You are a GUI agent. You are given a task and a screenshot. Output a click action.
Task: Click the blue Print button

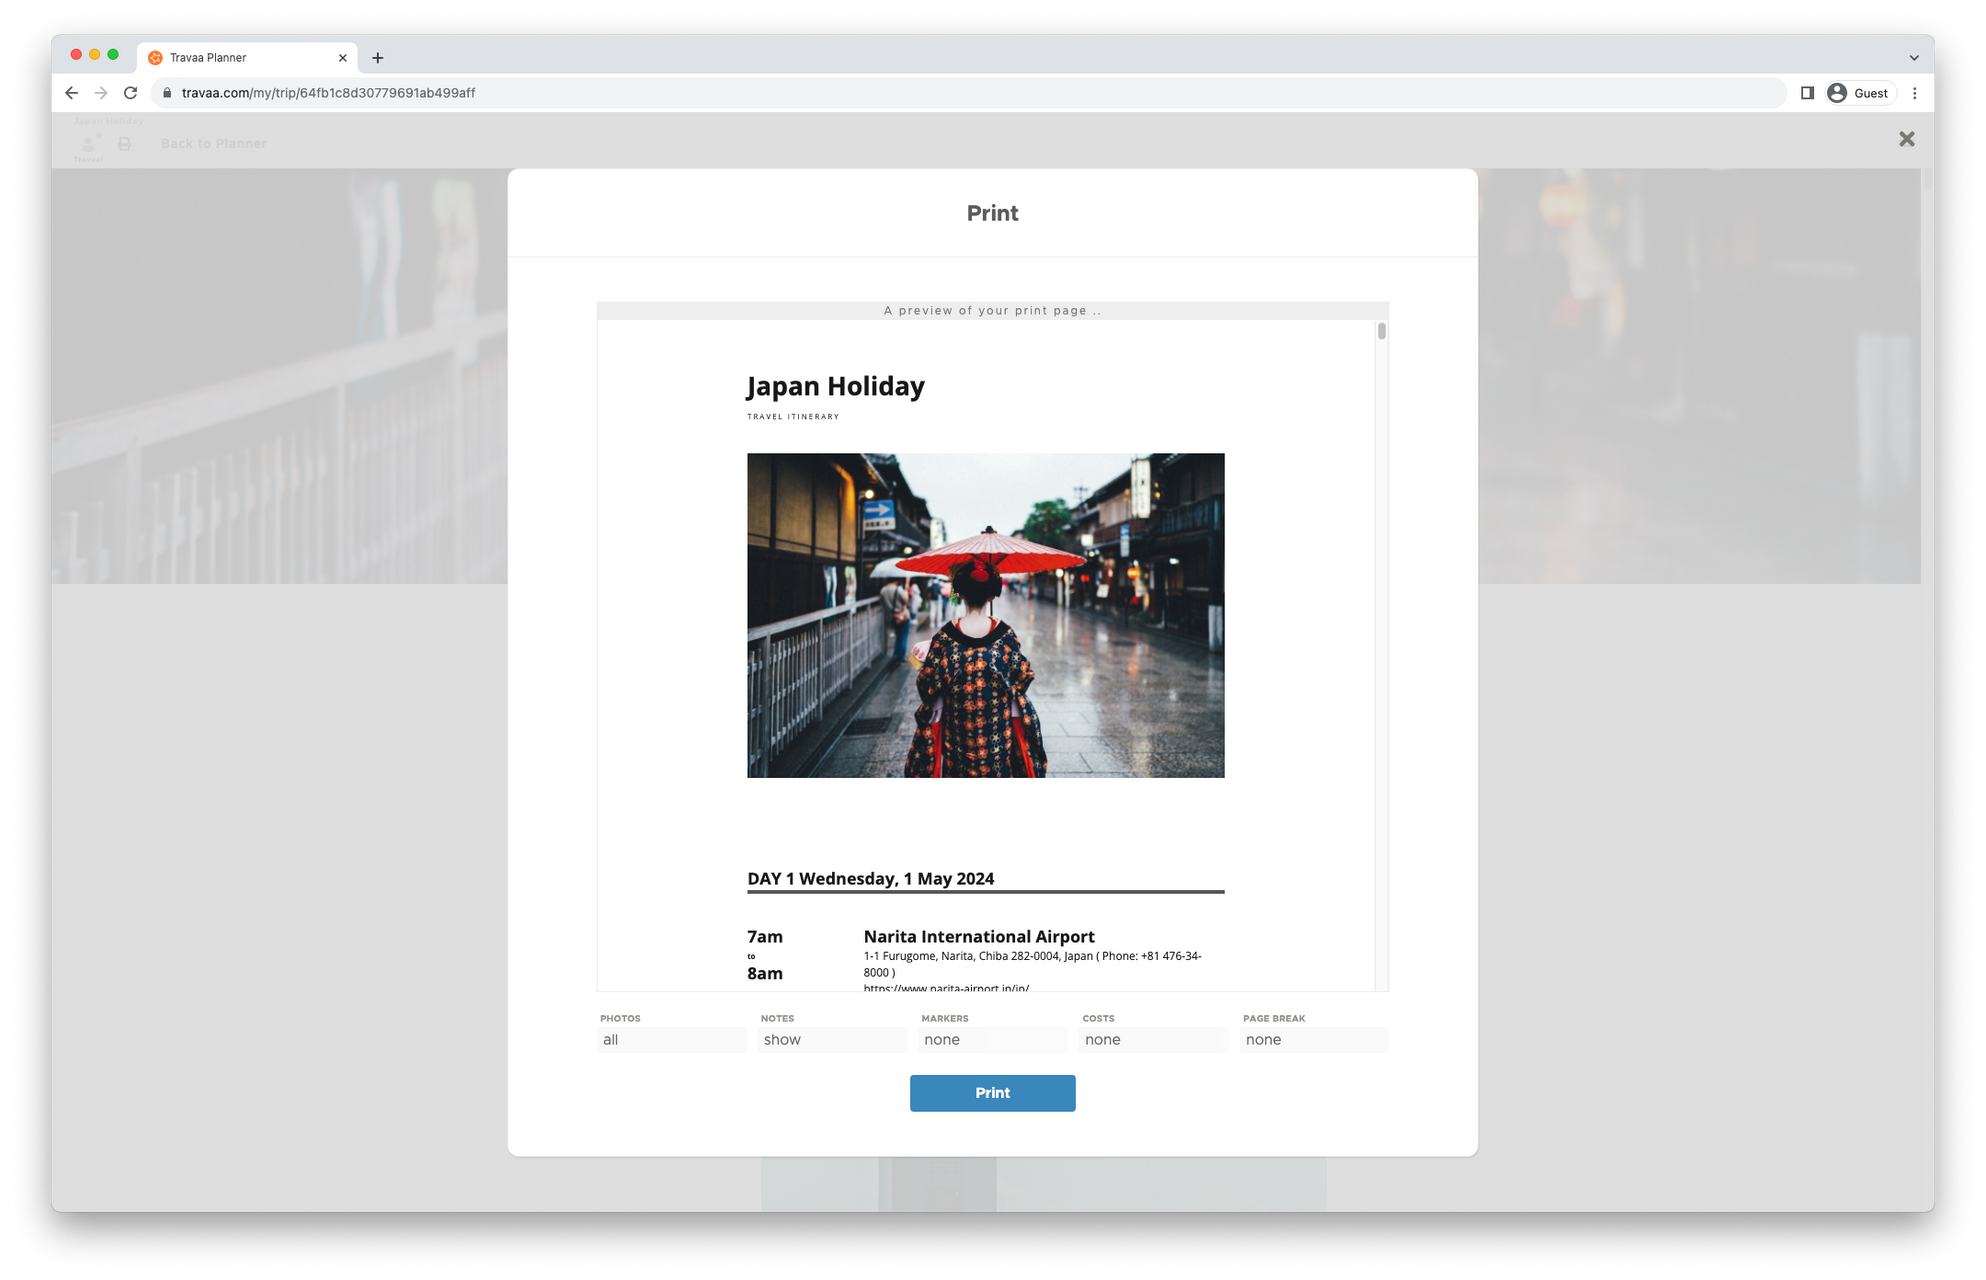[992, 1093]
